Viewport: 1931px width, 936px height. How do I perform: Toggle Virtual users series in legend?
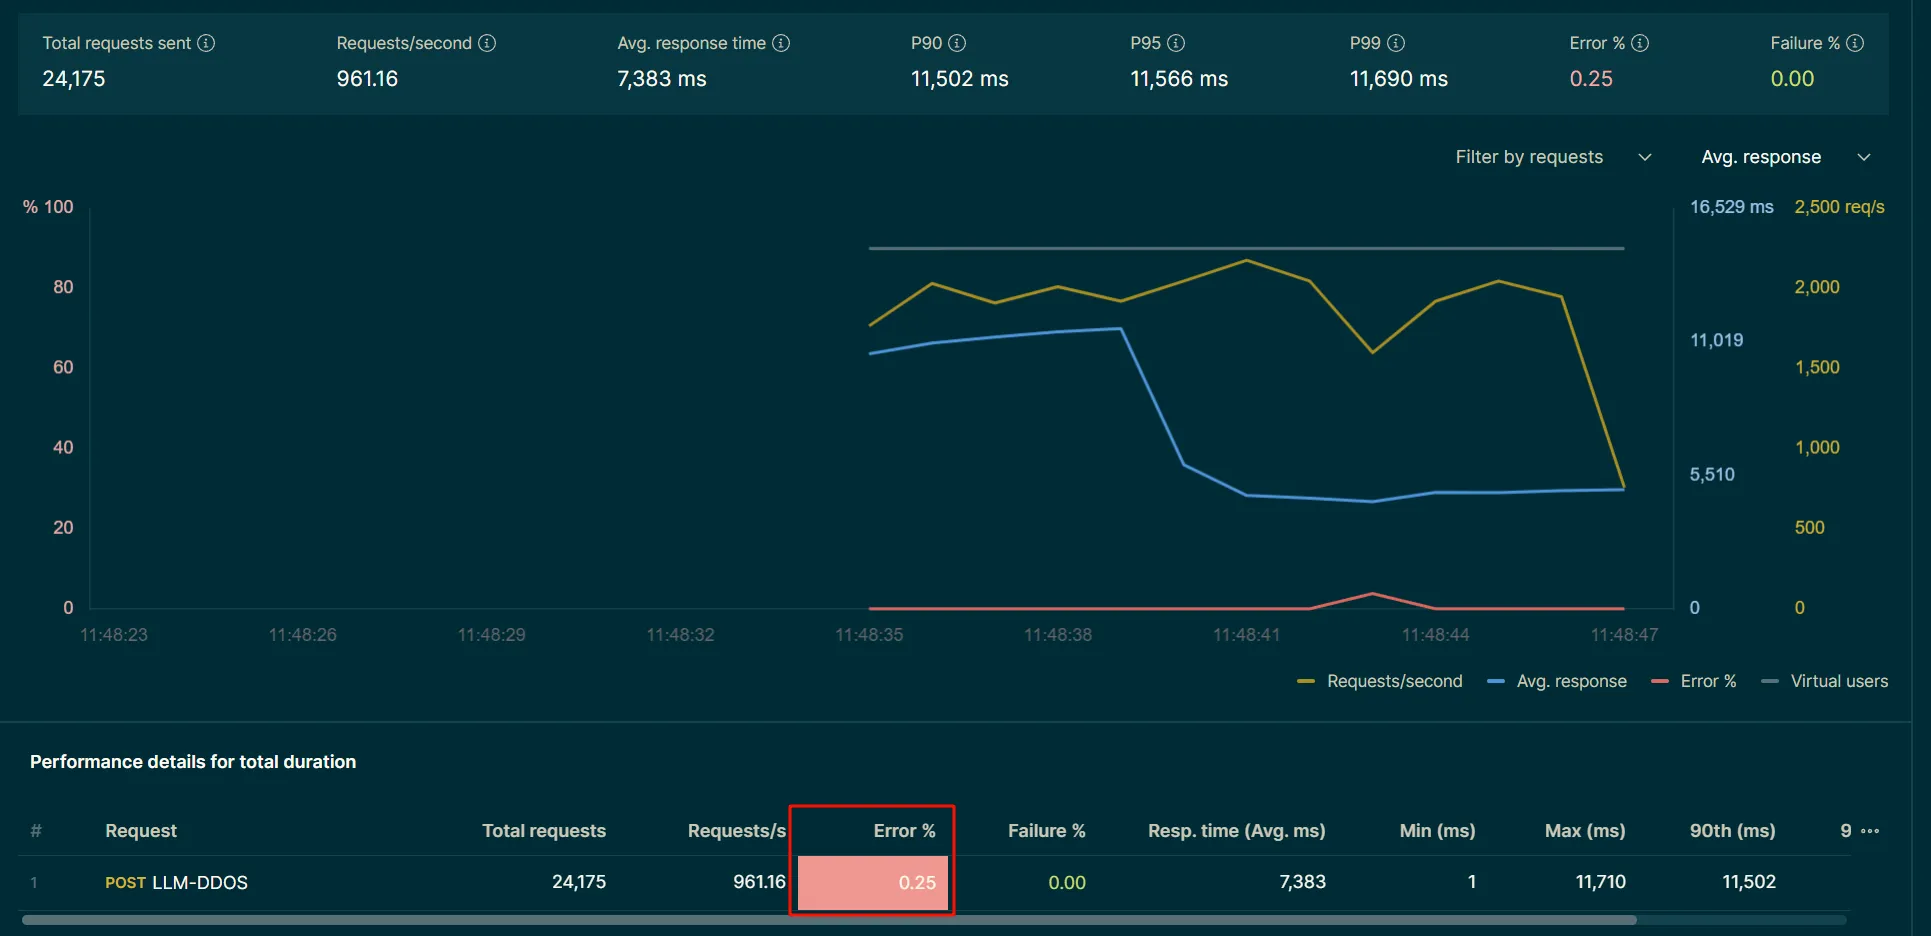1825,681
